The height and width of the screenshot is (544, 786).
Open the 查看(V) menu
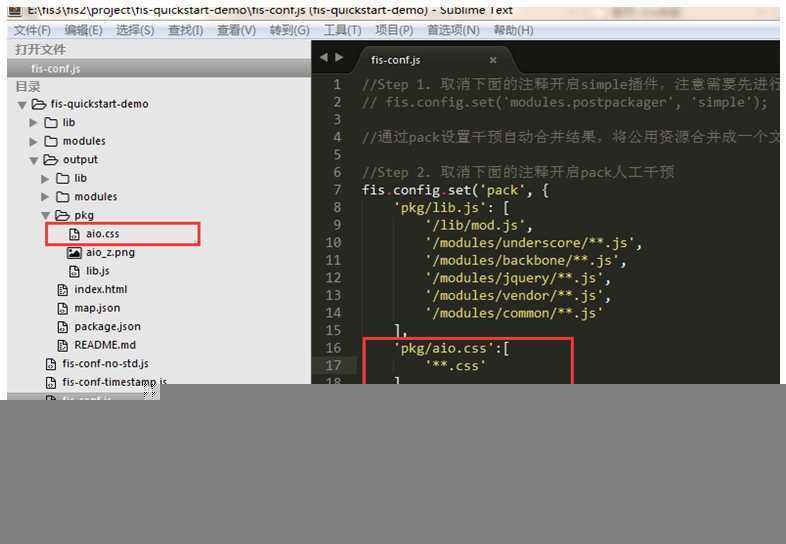point(236,31)
